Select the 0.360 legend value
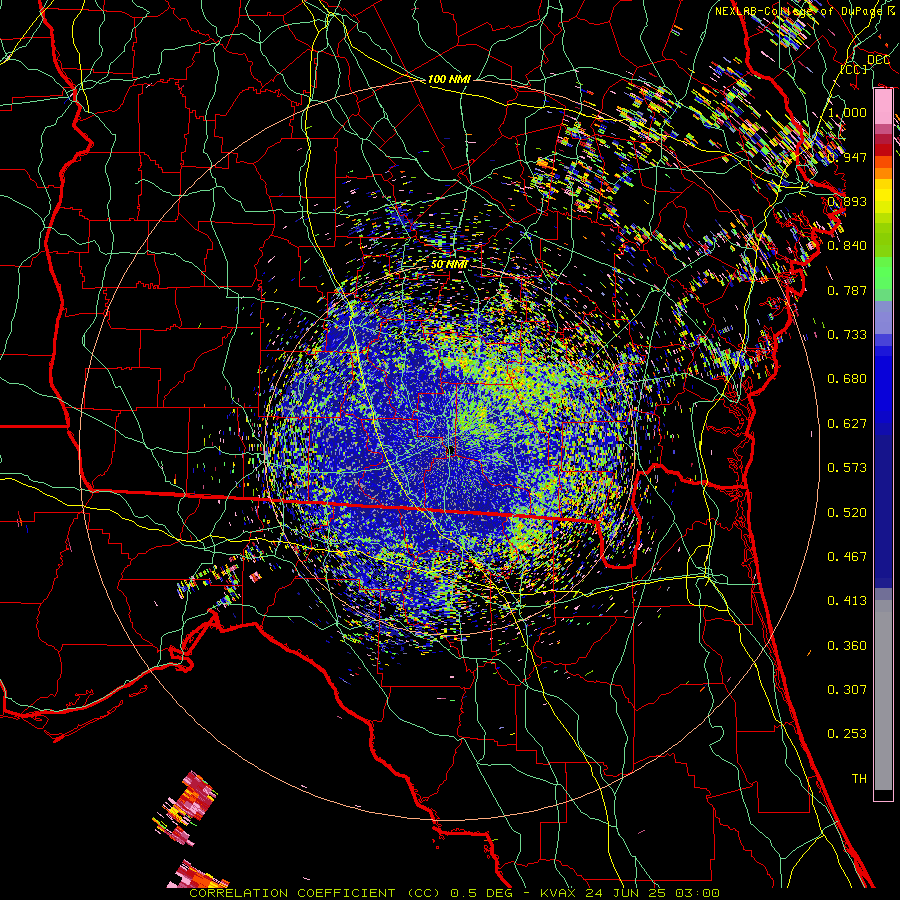This screenshot has height=900, width=900. (x=847, y=645)
